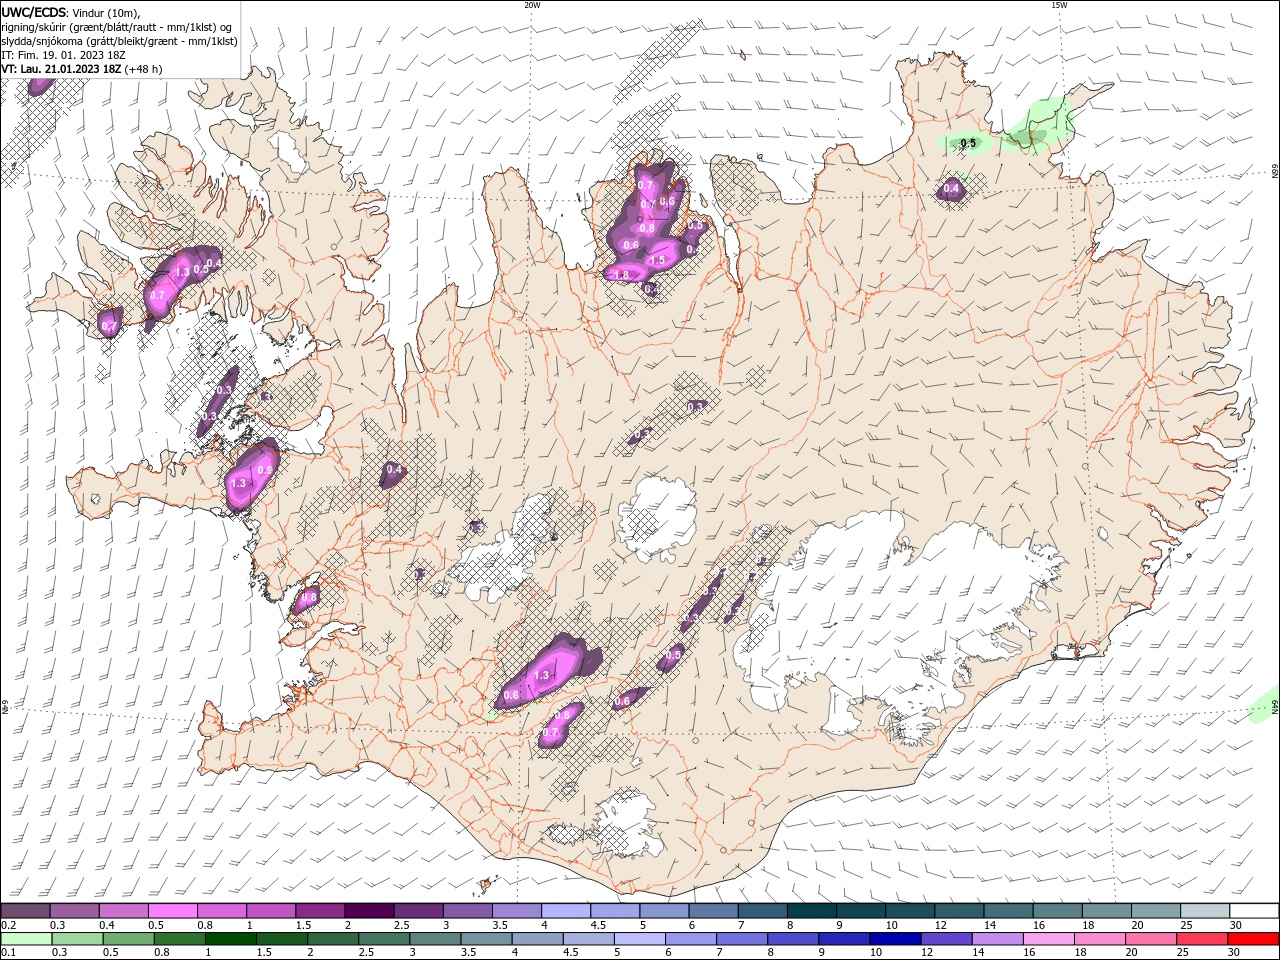The width and height of the screenshot is (1280, 960).
Task: Click the 'UWC/ECDS: Vindur (10m),' title line
Action: (71, 12)
